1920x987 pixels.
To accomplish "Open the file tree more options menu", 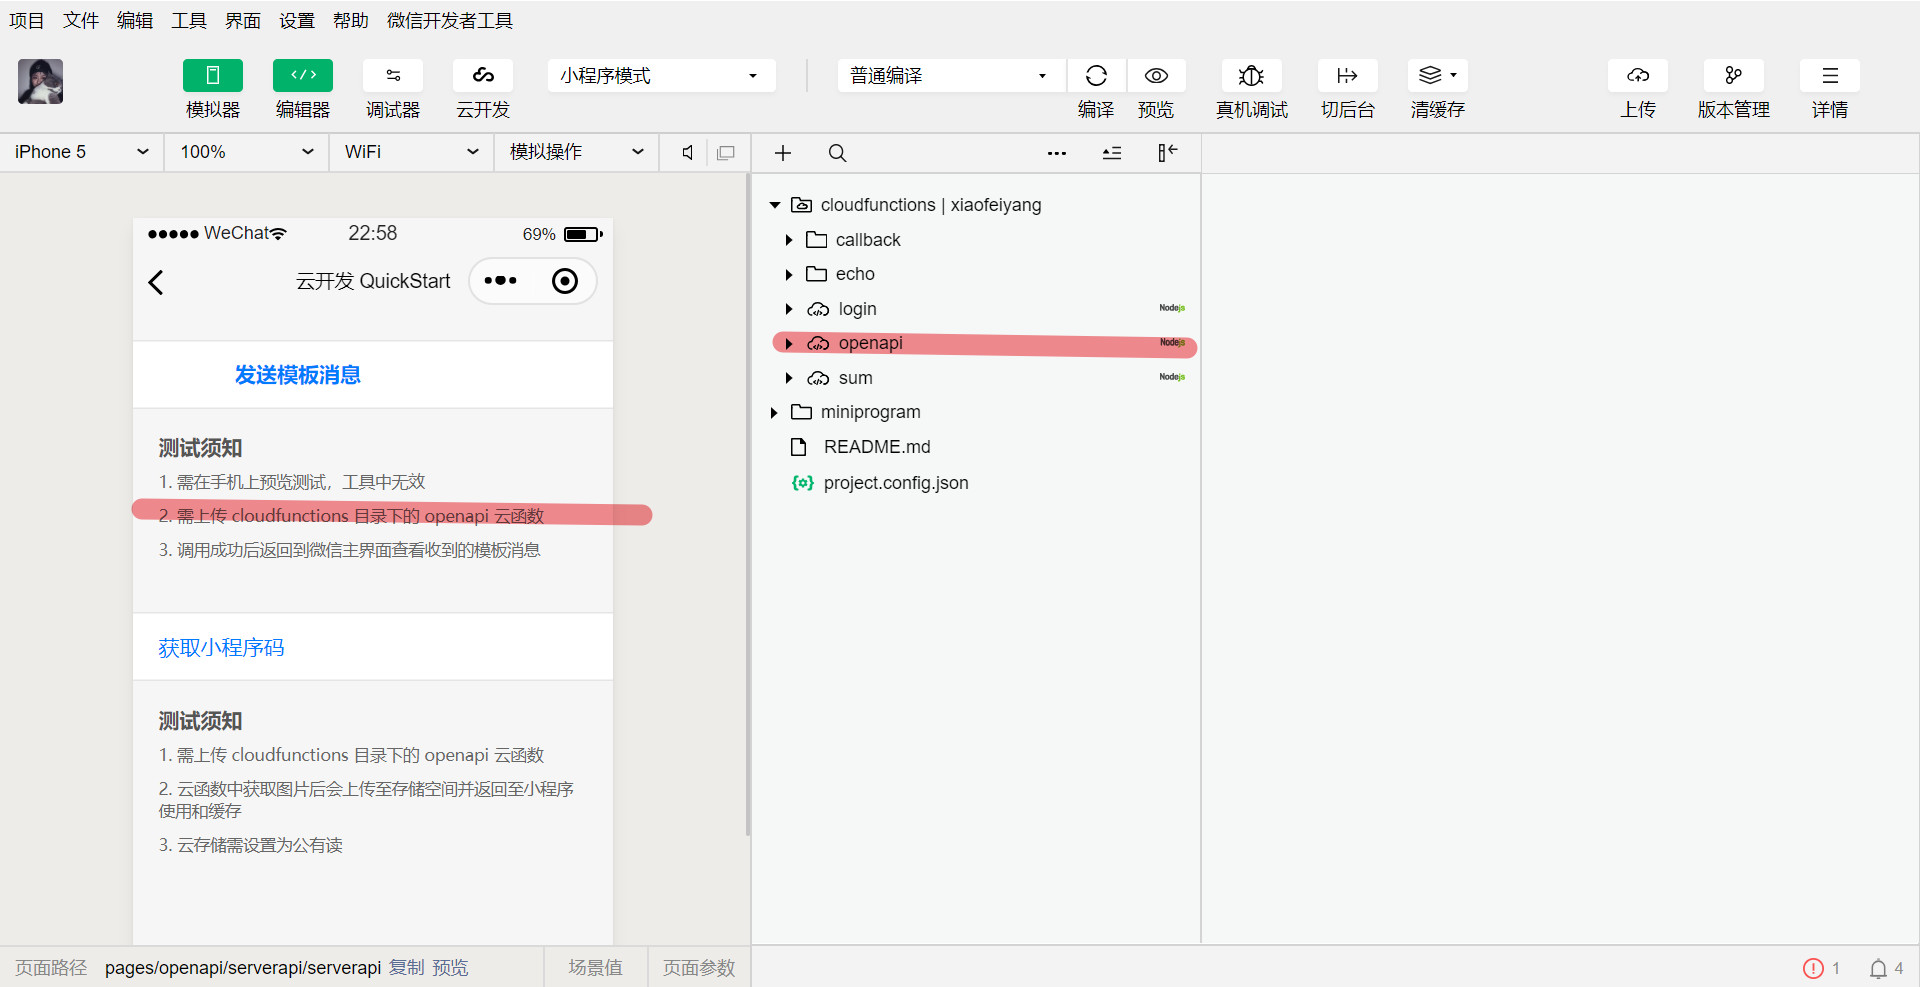I will pyautogui.click(x=1057, y=153).
